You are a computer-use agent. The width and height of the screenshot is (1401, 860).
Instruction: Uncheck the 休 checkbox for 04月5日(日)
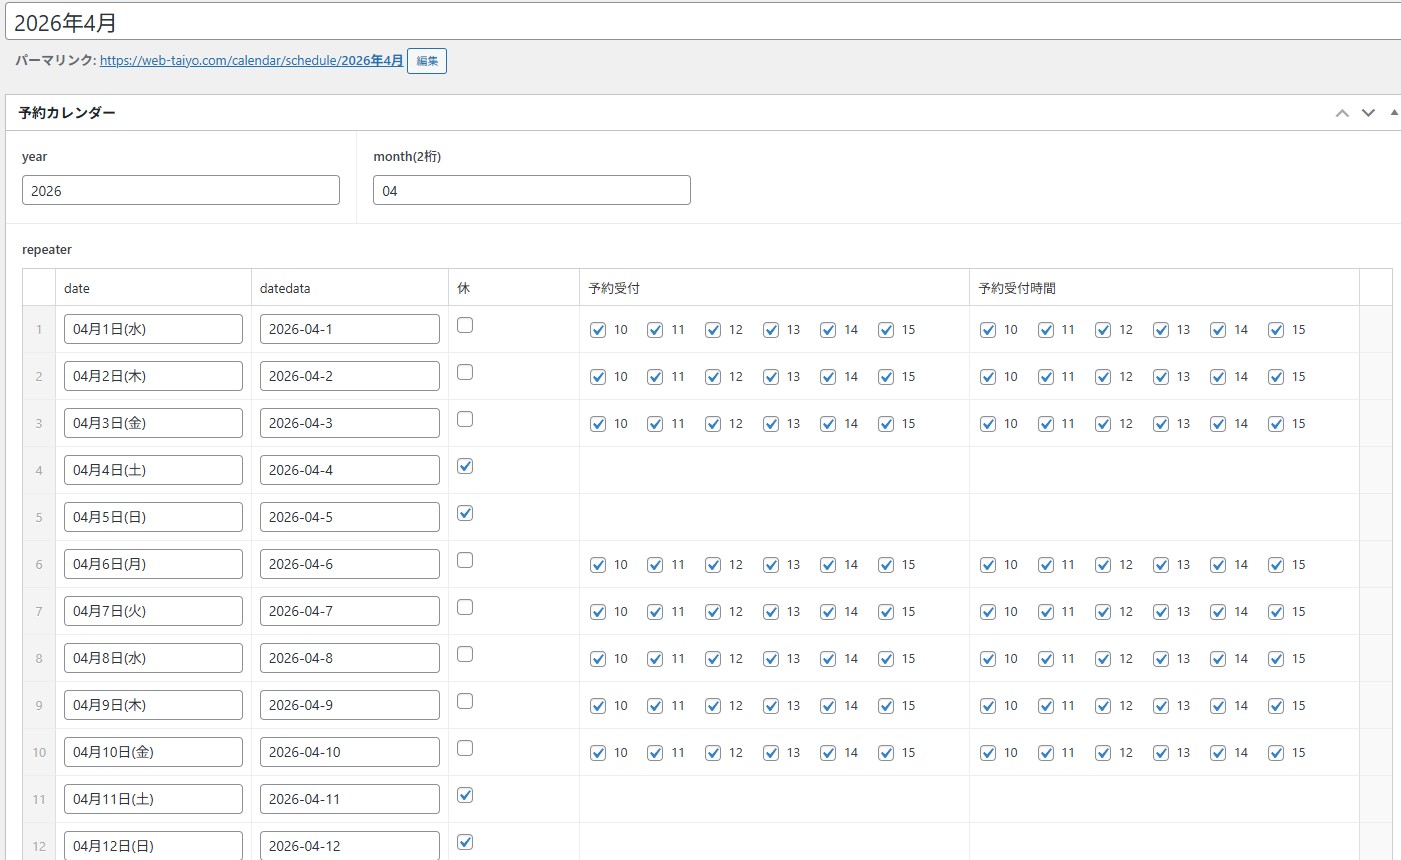(465, 513)
